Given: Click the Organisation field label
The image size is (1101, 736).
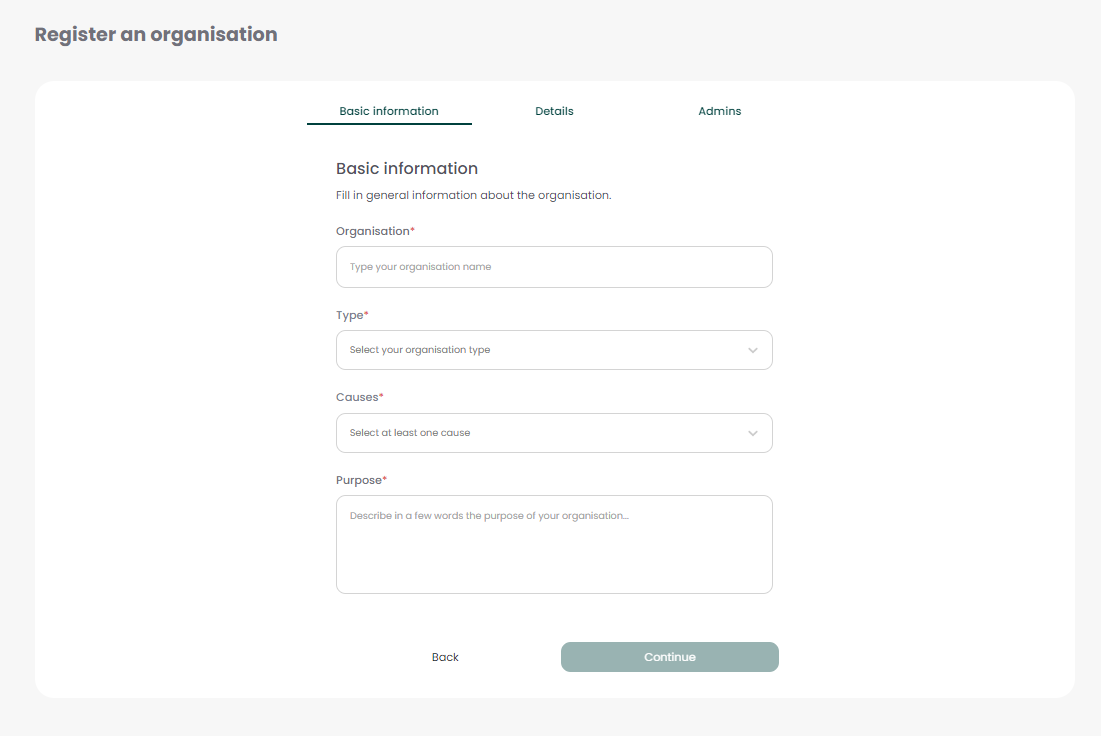Looking at the screenshot, I should (x=373, y=231).
